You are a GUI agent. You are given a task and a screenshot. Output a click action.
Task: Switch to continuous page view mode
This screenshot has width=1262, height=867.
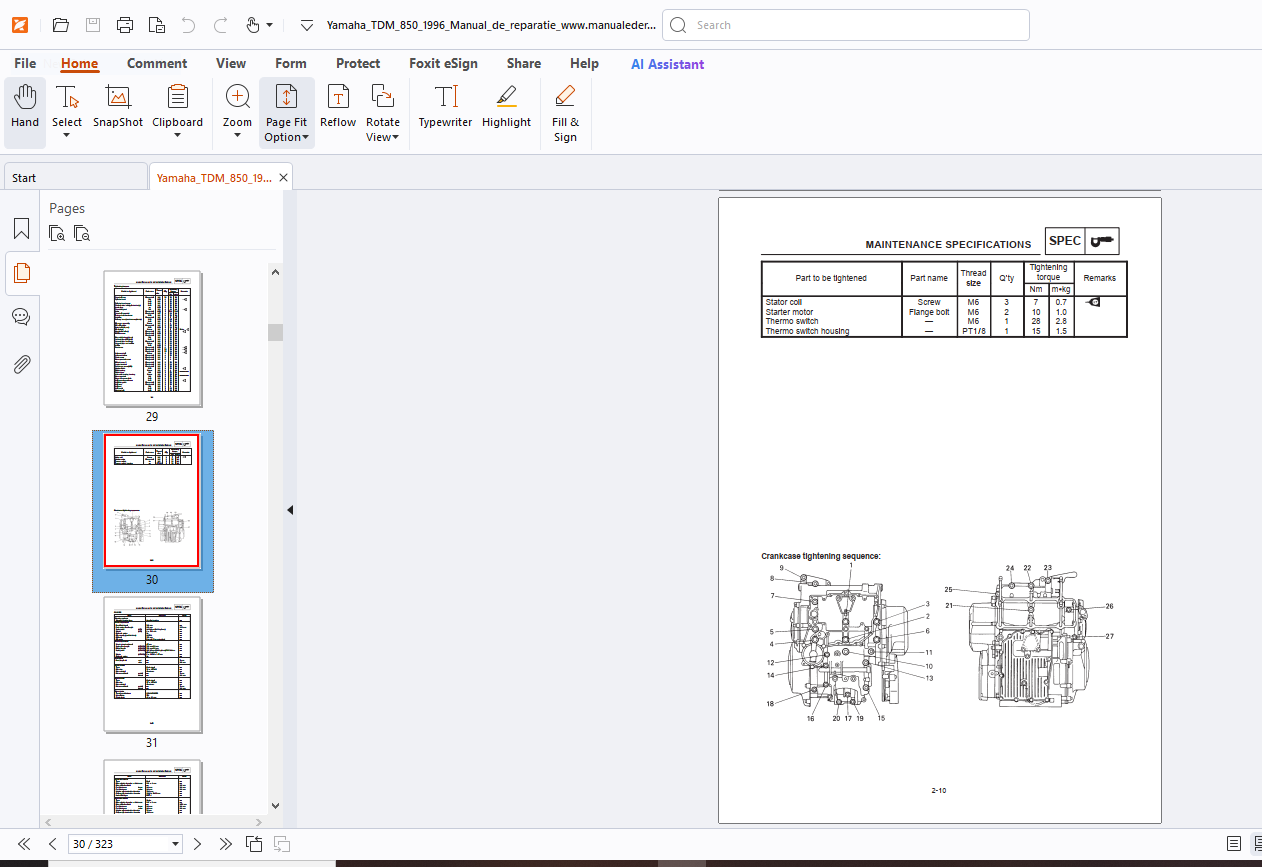1257,844
